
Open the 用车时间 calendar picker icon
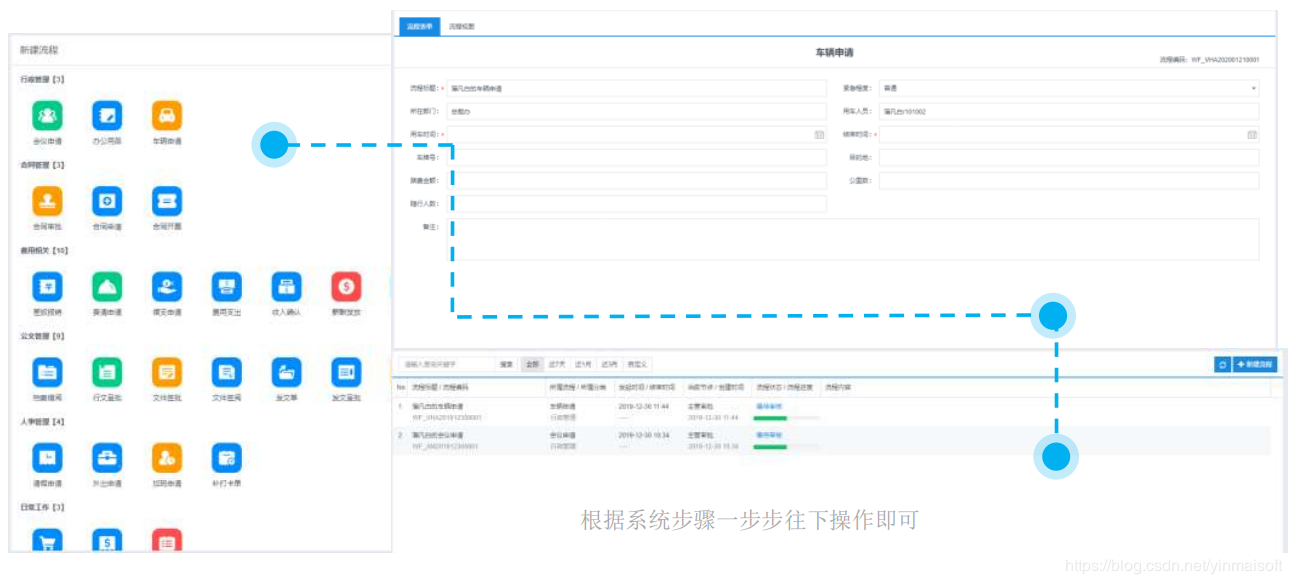point(819,134)
